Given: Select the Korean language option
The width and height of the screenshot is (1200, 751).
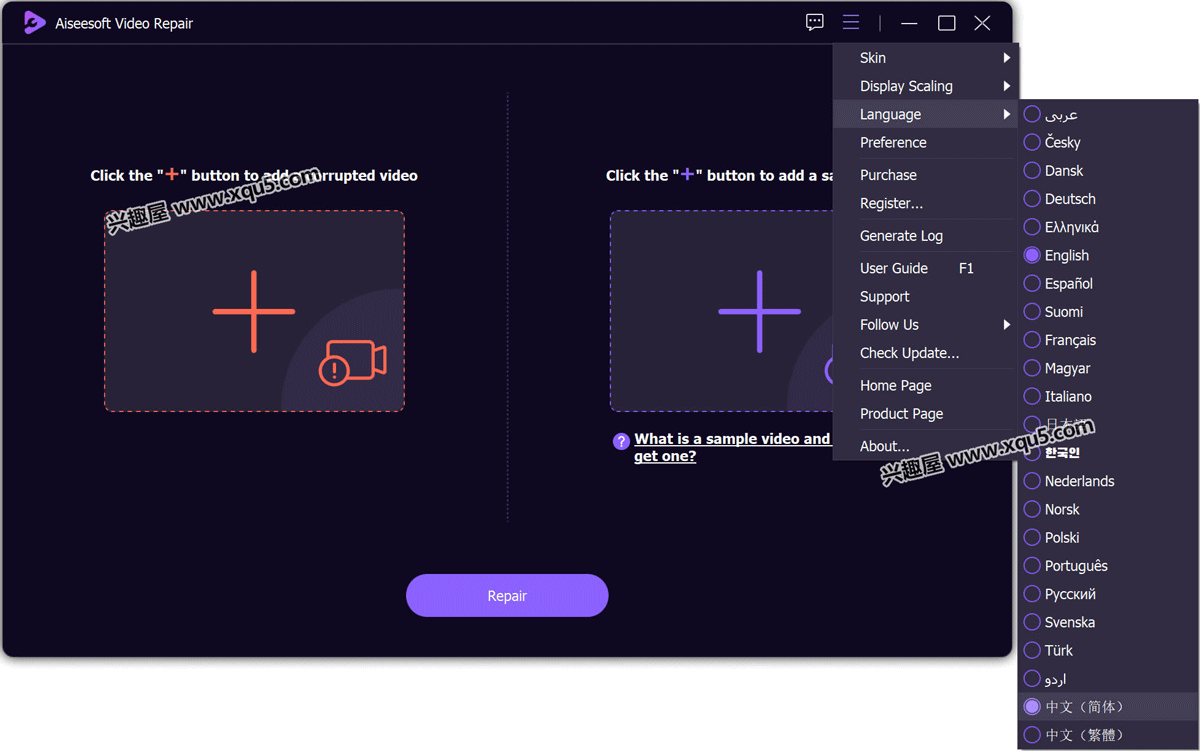Looking at the screenshot, I should click(1108, 453).
